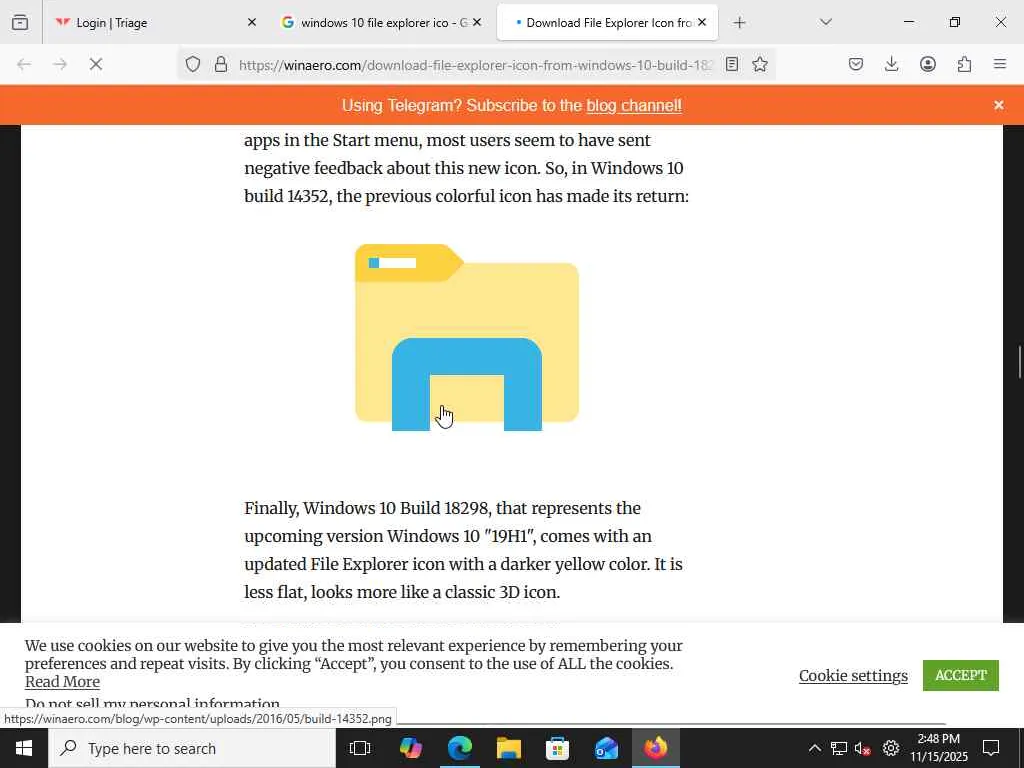
Task: Launch Copilot from taskbar
Action: 410,748
